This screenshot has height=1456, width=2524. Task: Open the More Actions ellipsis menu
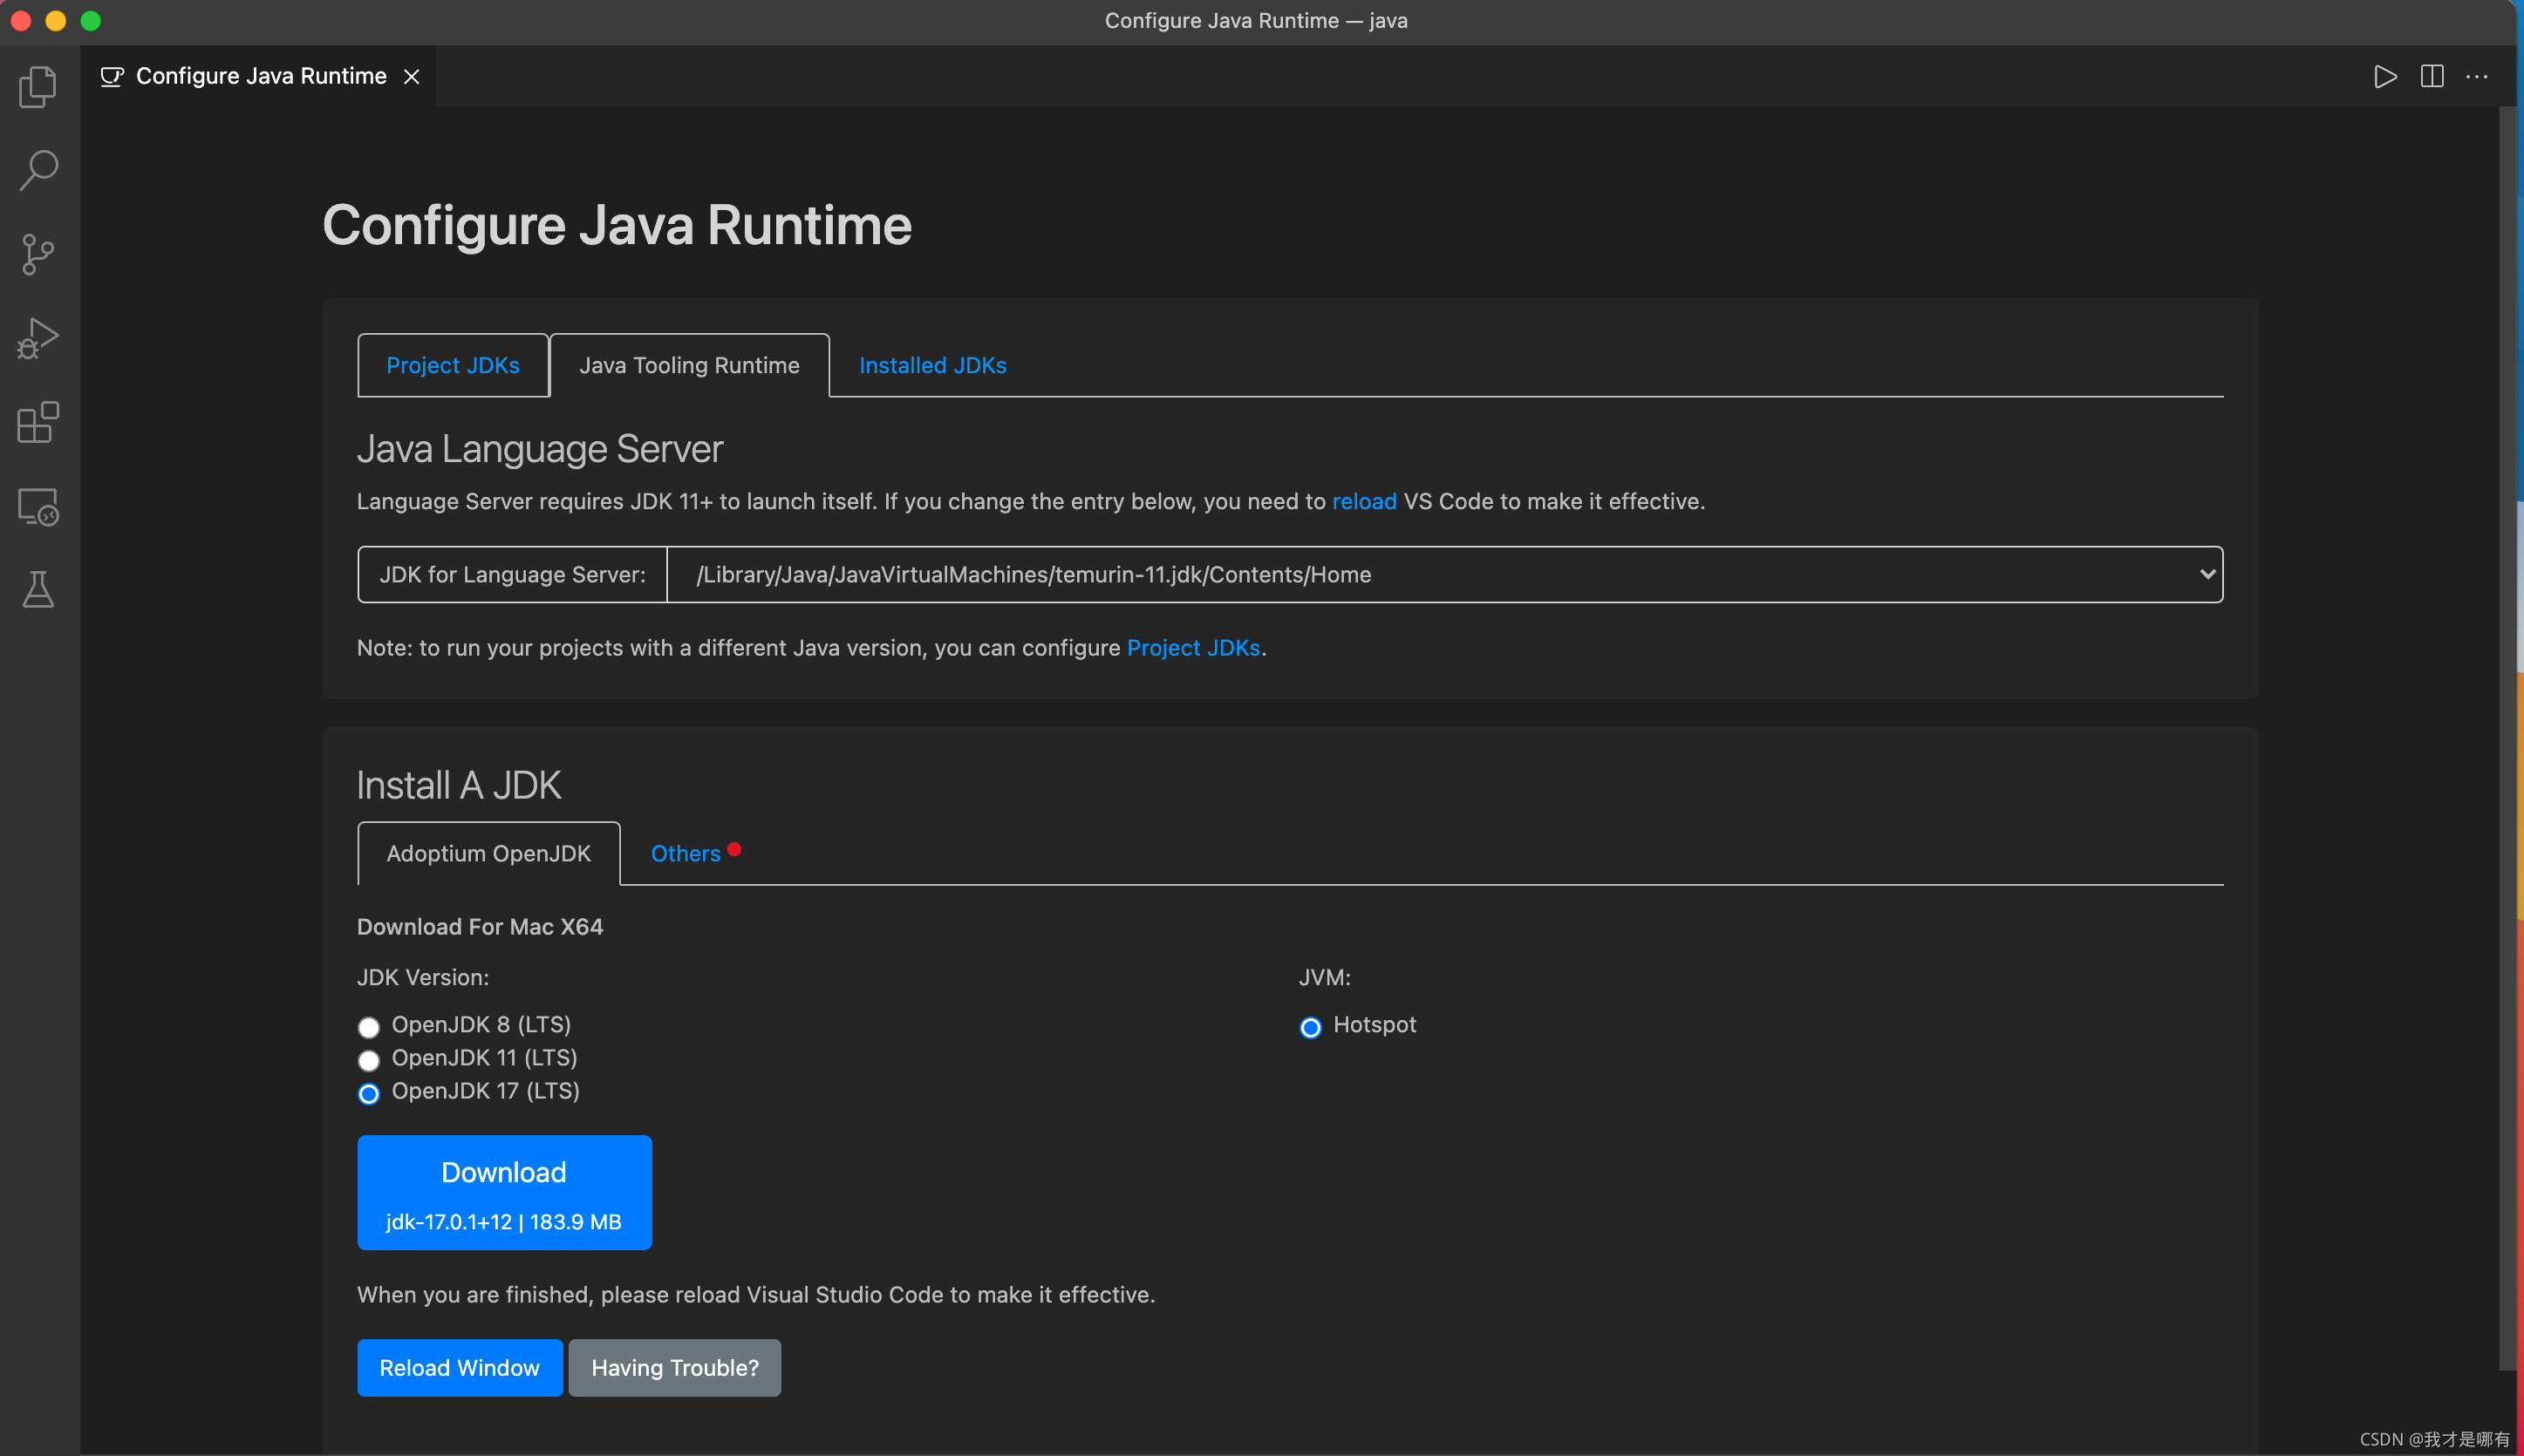point(2477,77)
